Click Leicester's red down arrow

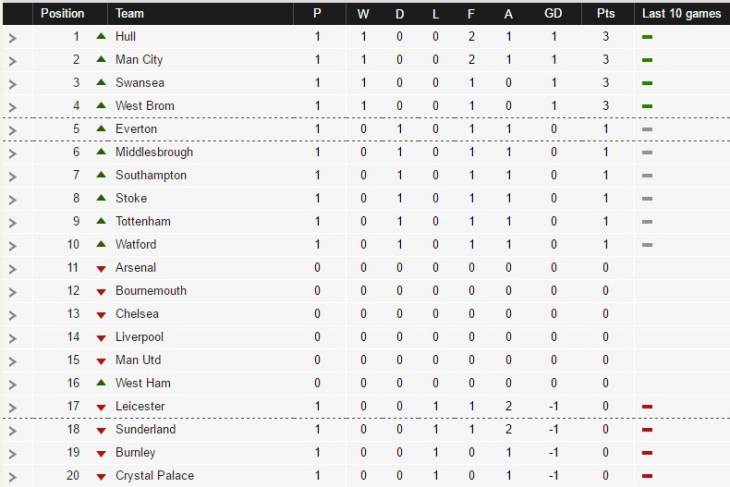101,407
